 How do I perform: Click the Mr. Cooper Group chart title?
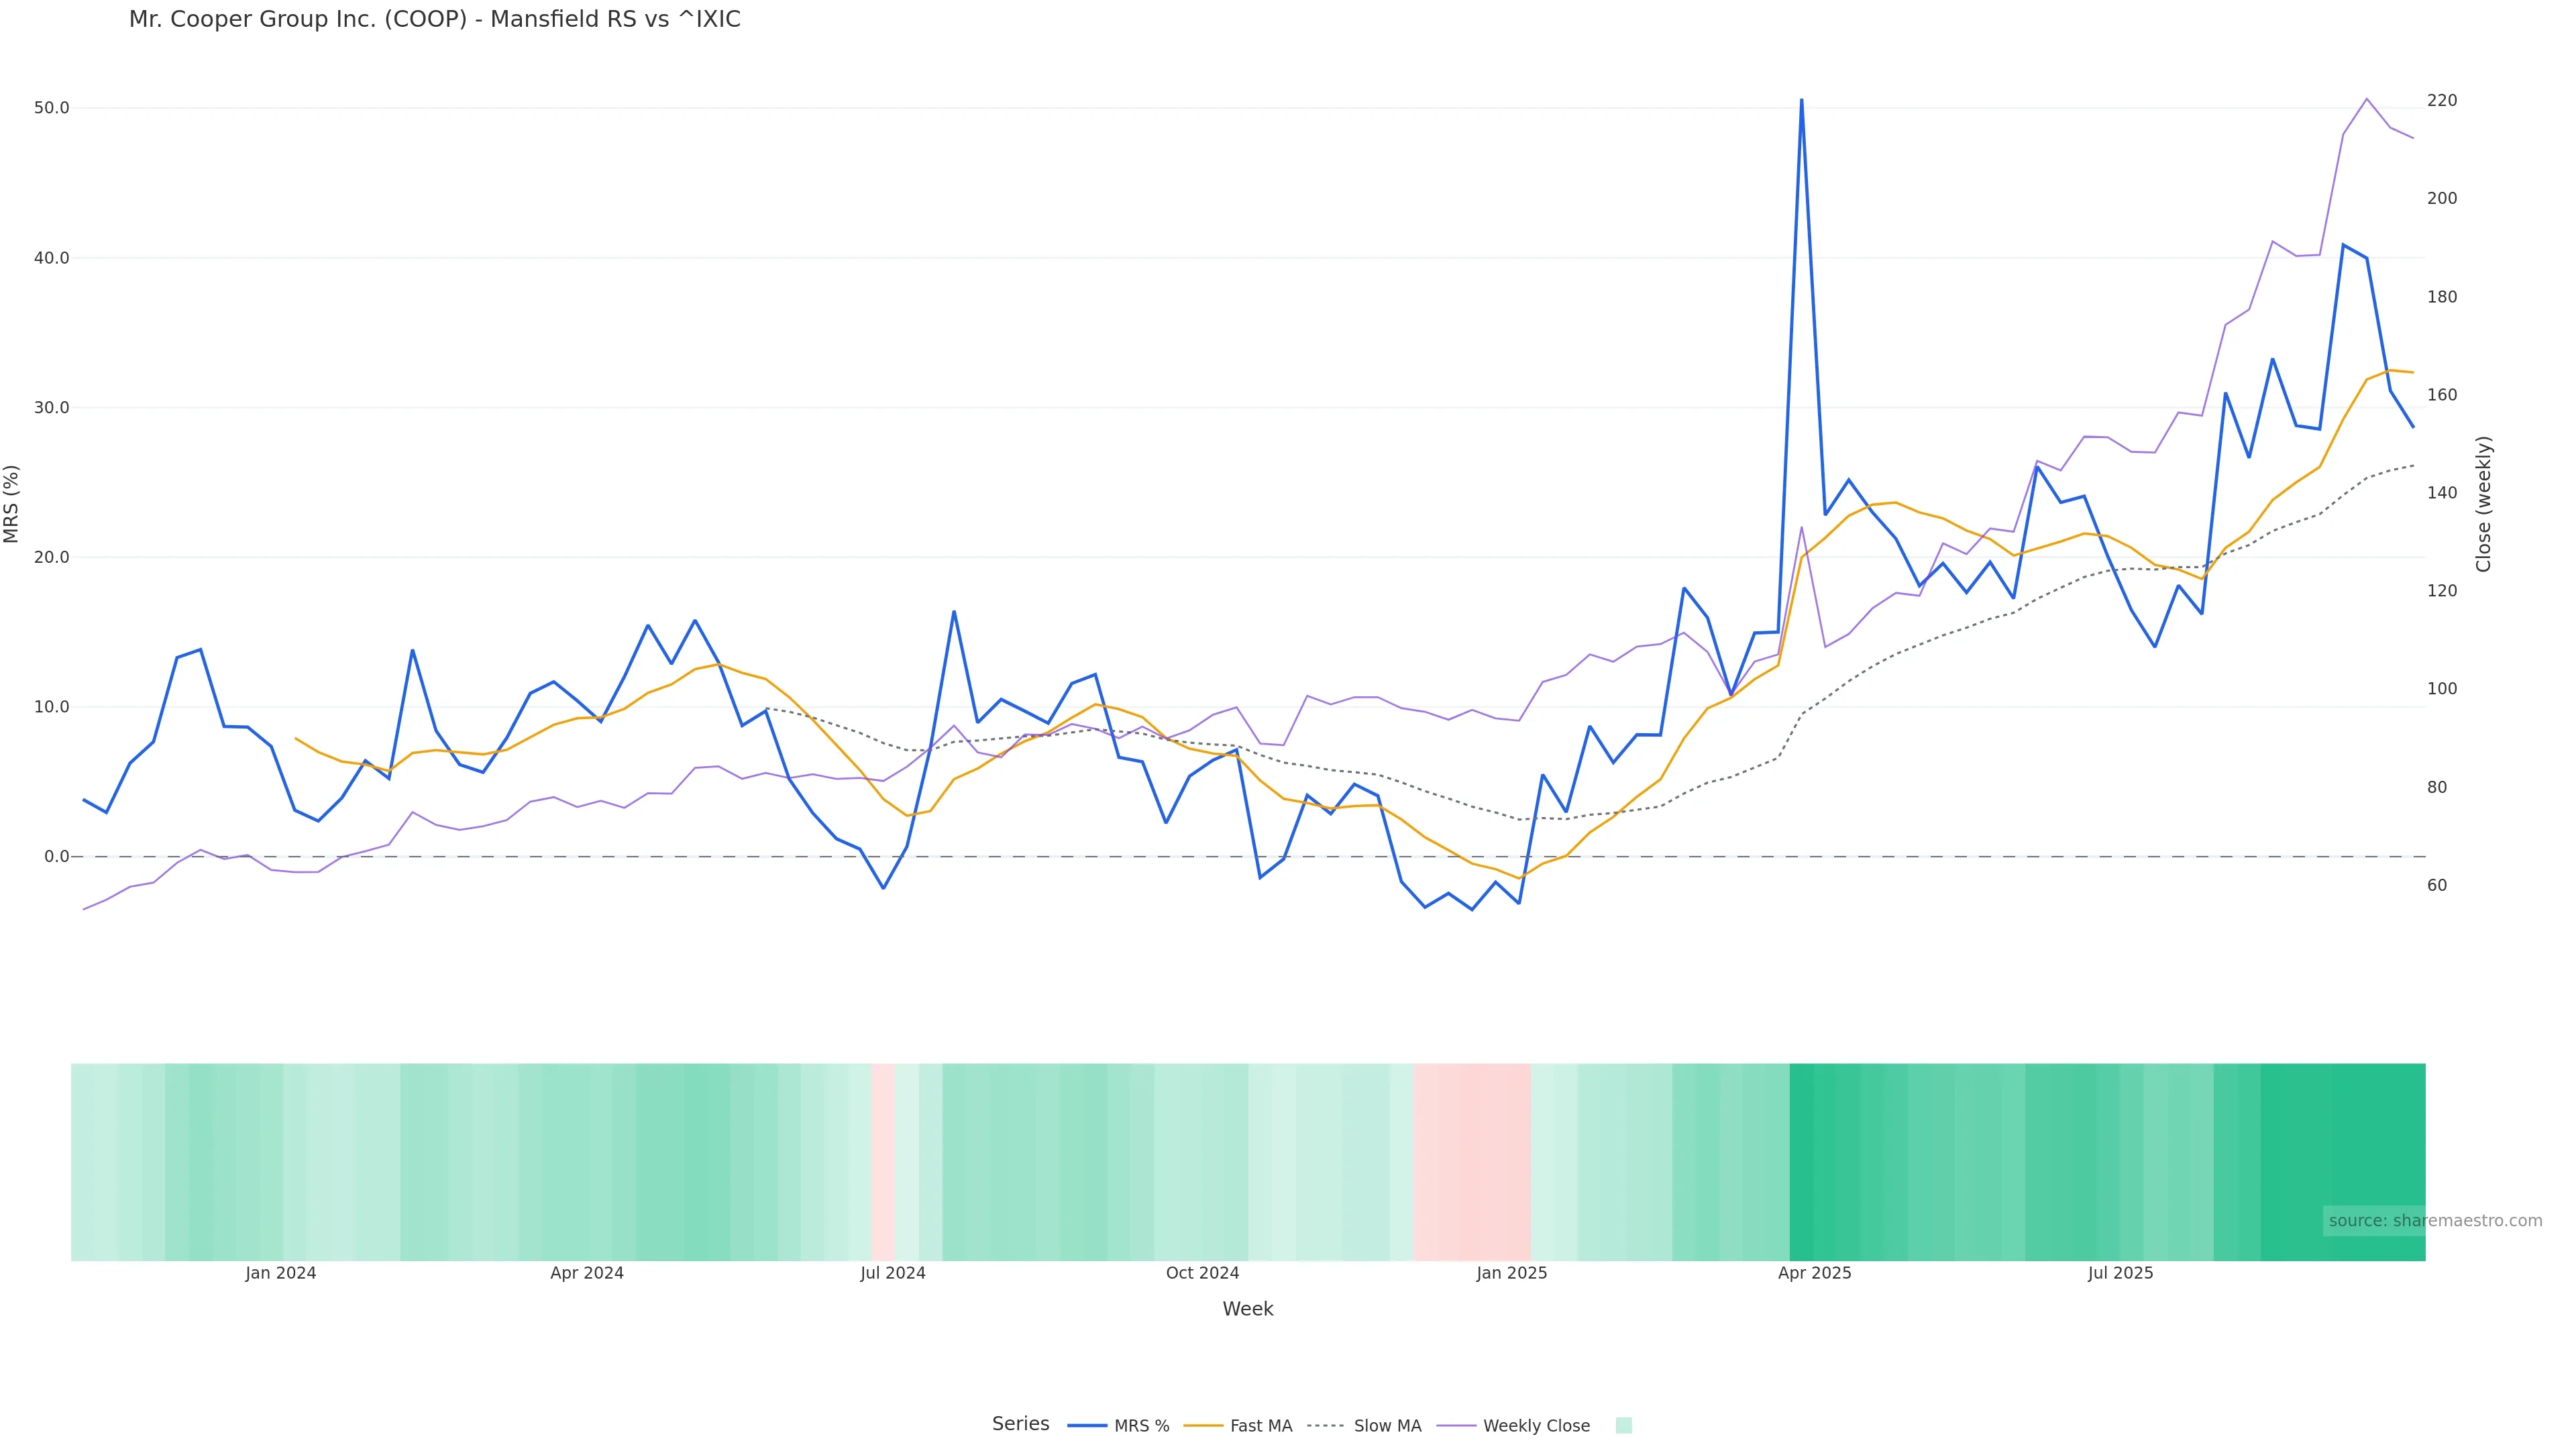click(x=434, y=20)
